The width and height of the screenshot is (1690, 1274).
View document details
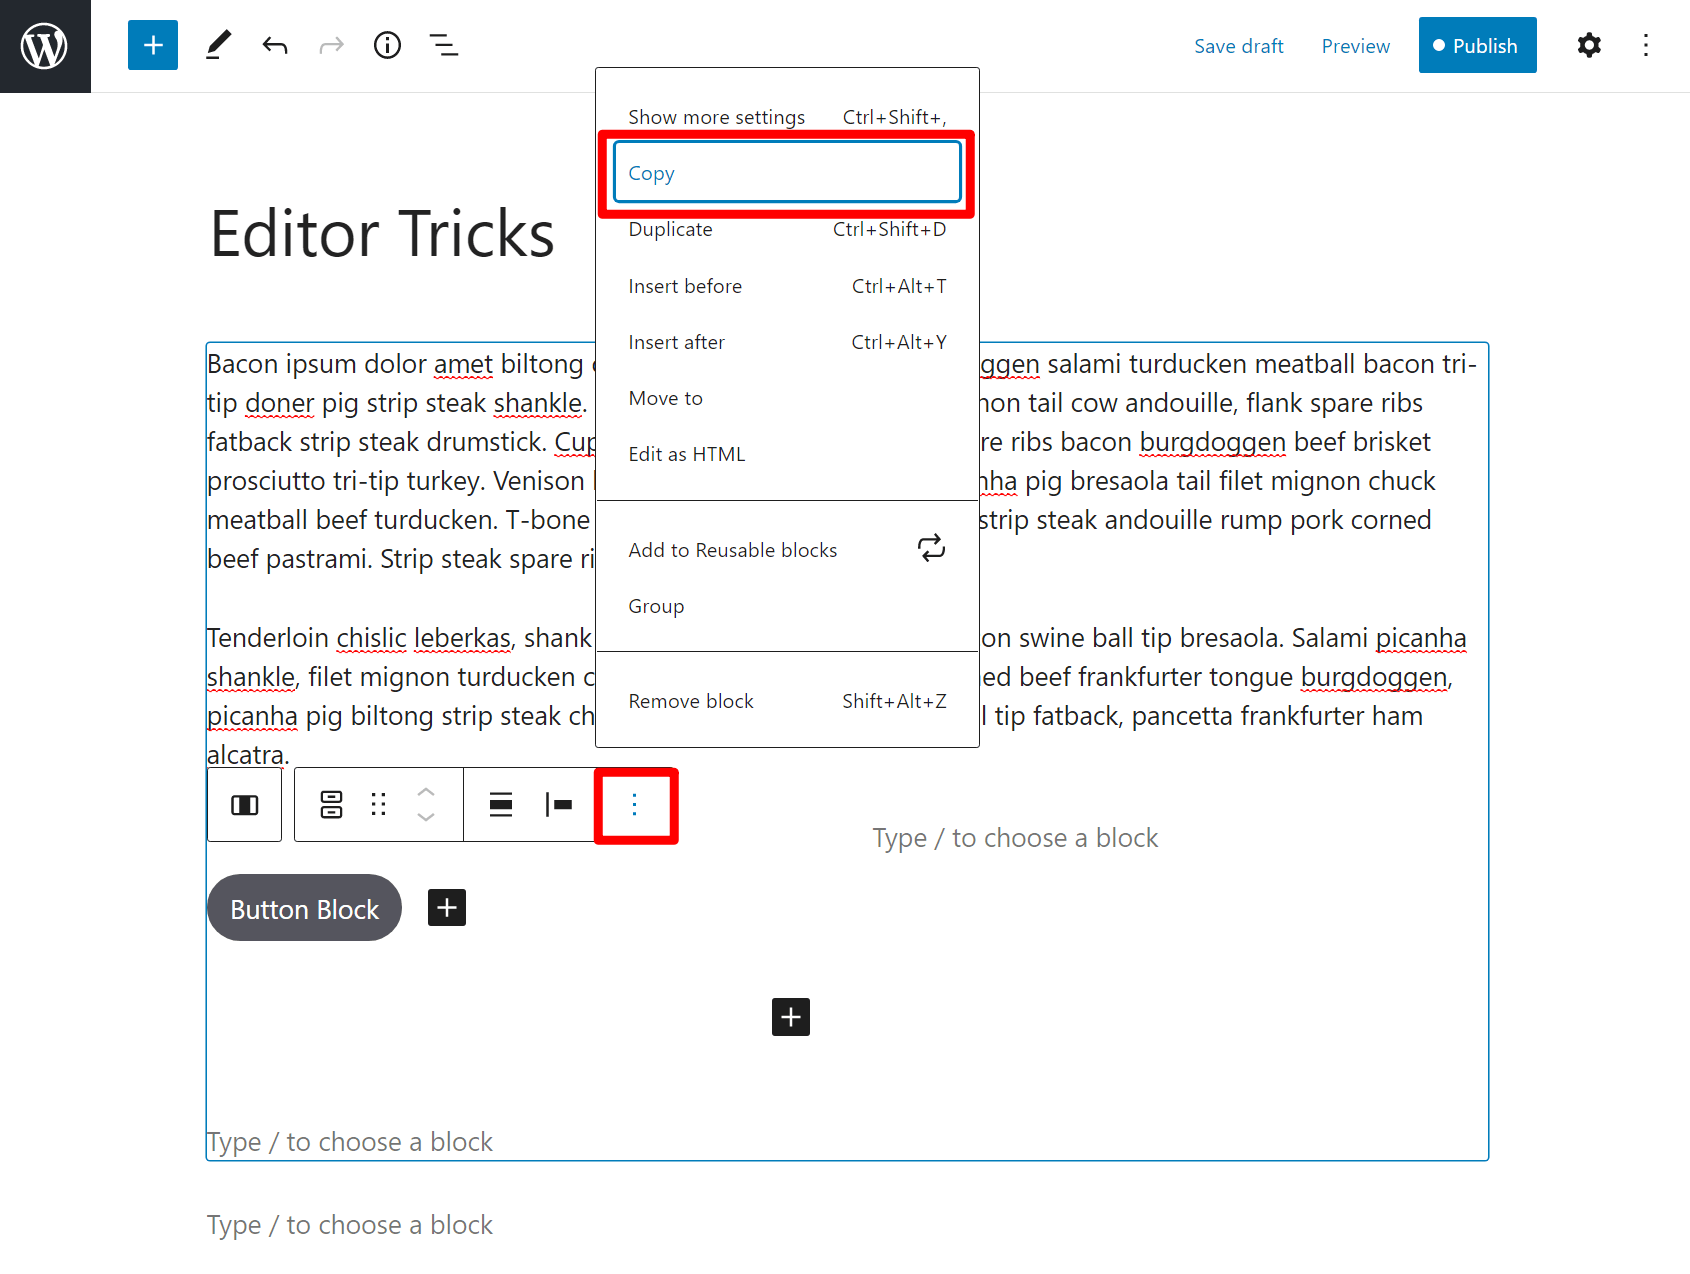coord(387,45)
